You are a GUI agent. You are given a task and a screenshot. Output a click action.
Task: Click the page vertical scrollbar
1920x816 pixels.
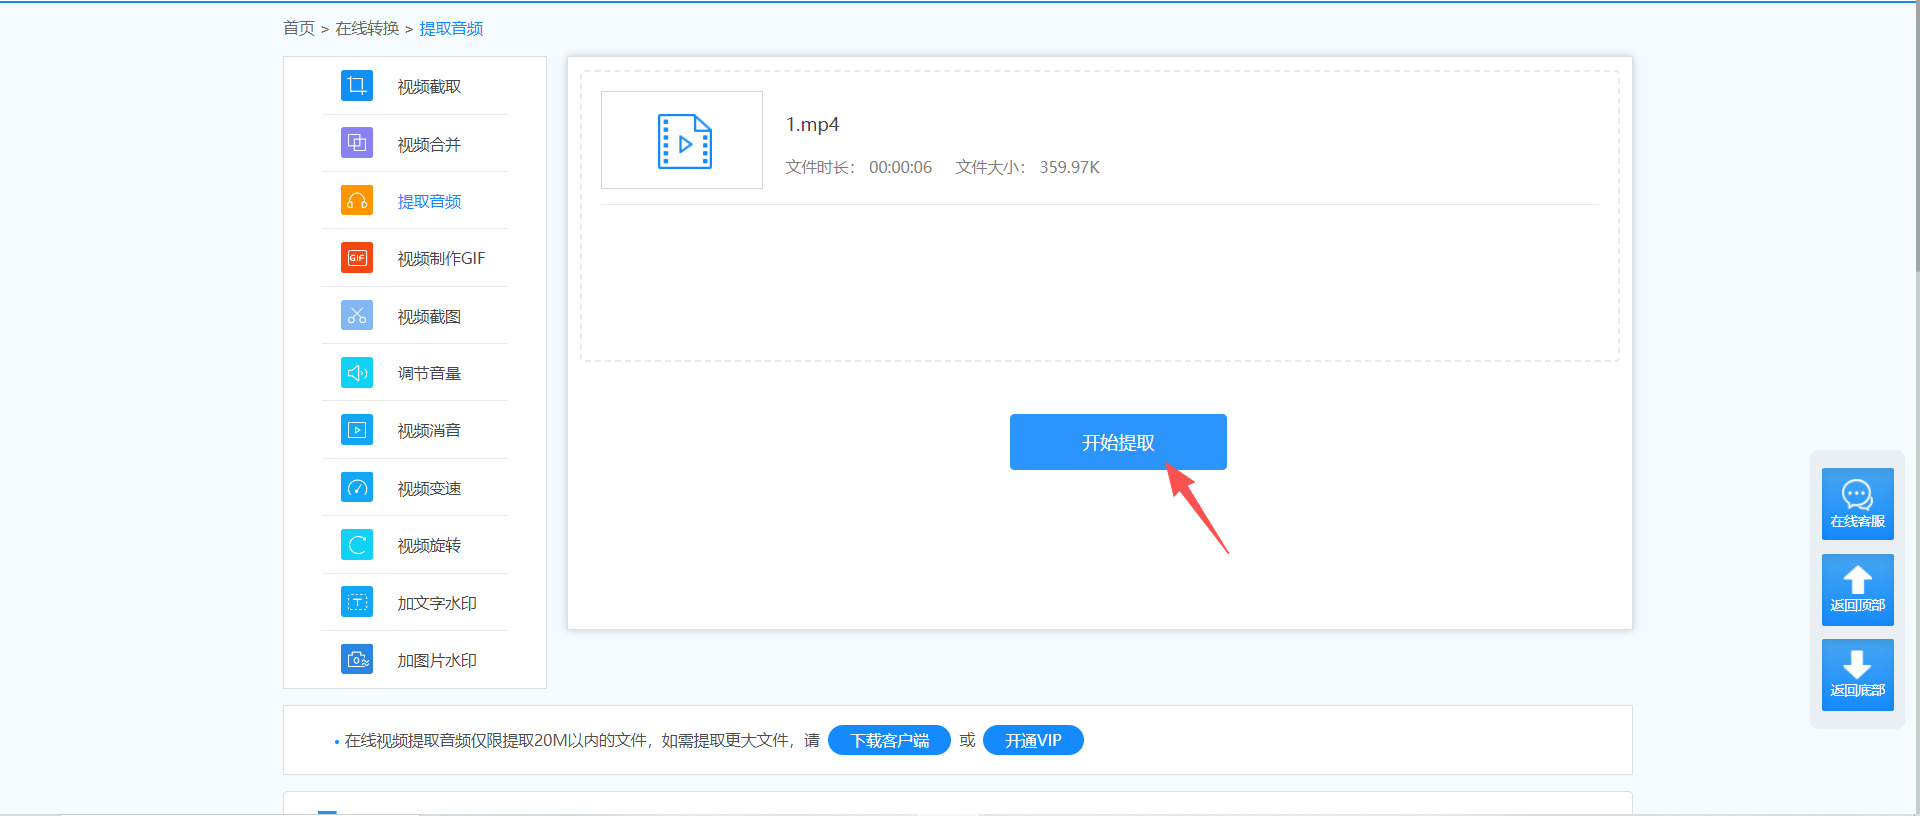[1916, 136]
